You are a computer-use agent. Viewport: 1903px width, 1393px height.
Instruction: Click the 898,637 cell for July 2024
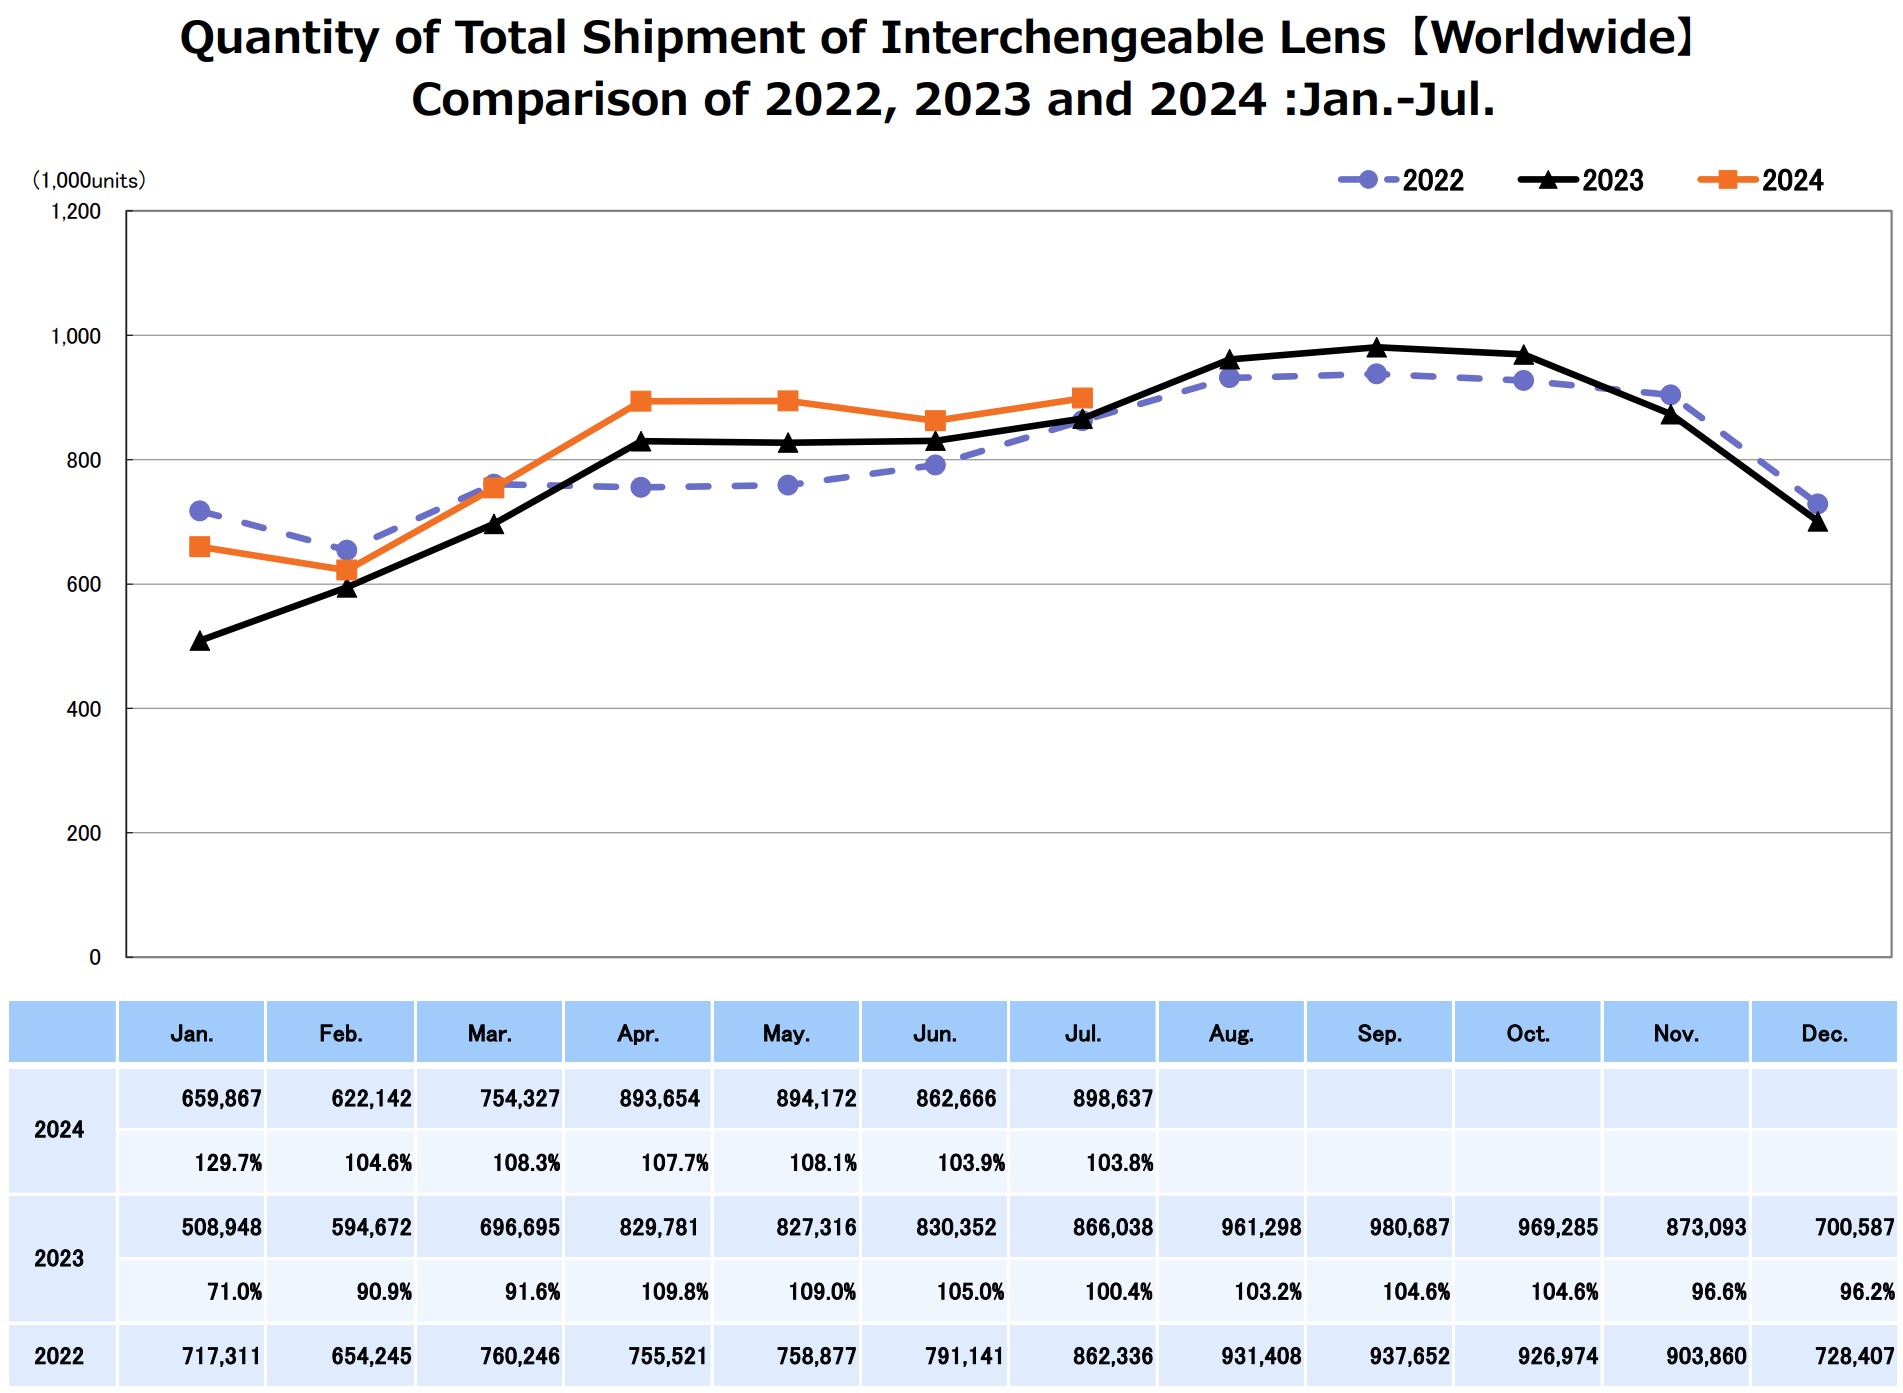(x=1082, y=1098)
